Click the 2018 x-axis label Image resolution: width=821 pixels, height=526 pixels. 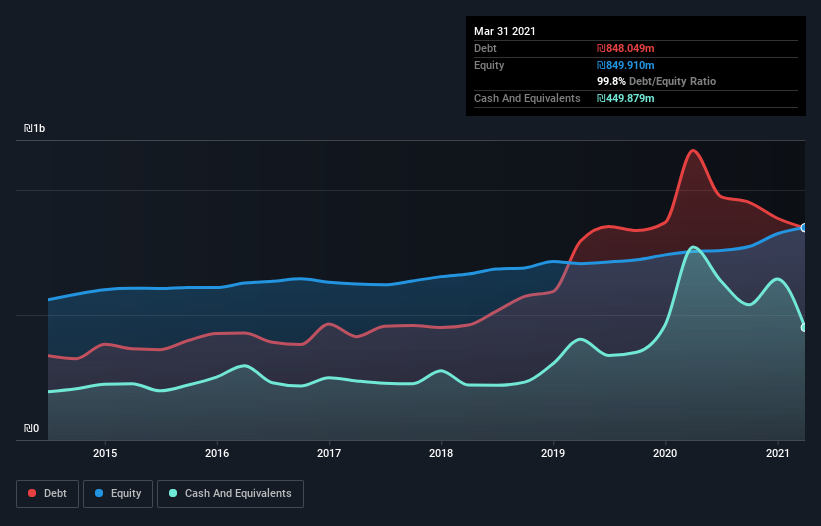(x=441, y=453)
